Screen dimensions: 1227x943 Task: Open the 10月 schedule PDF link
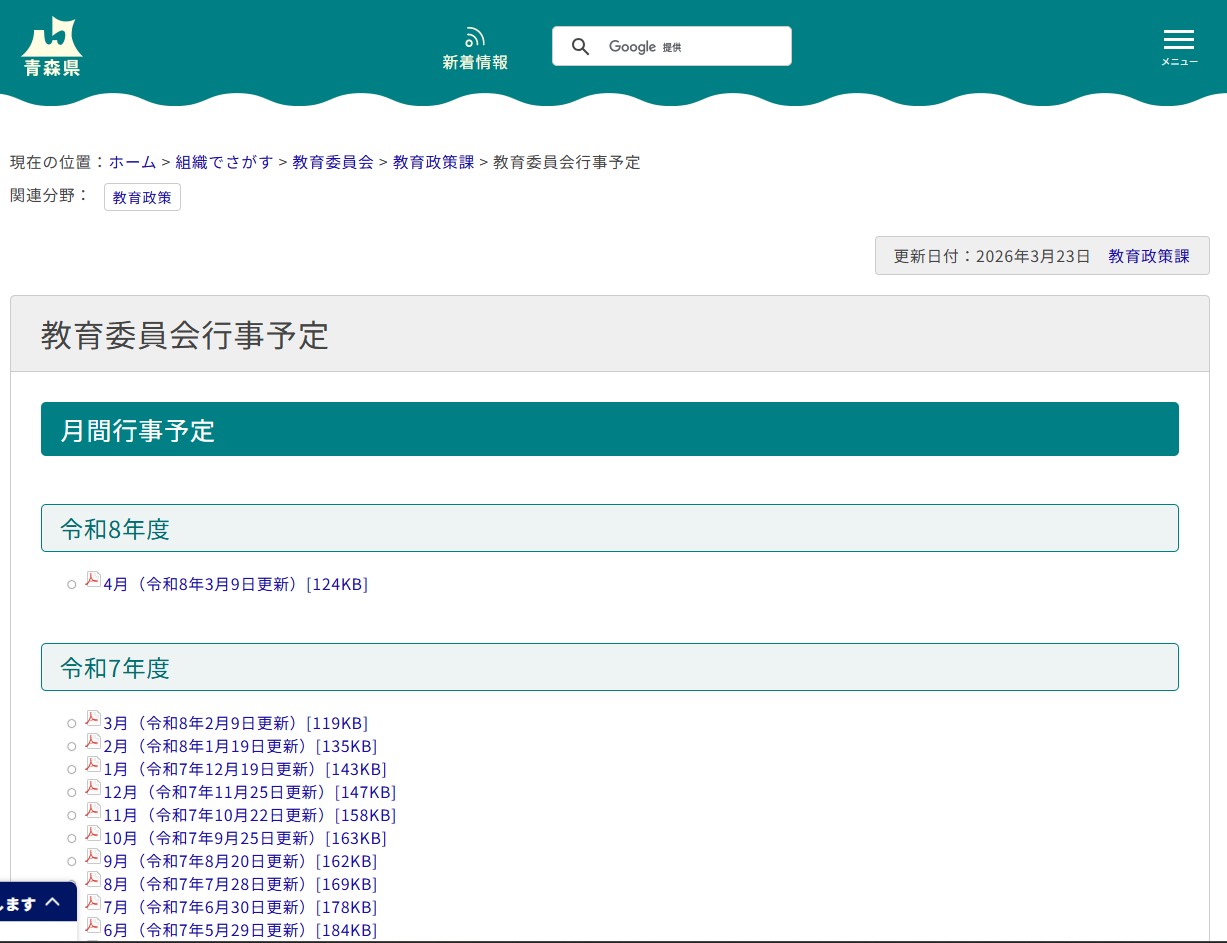[244, 838]
